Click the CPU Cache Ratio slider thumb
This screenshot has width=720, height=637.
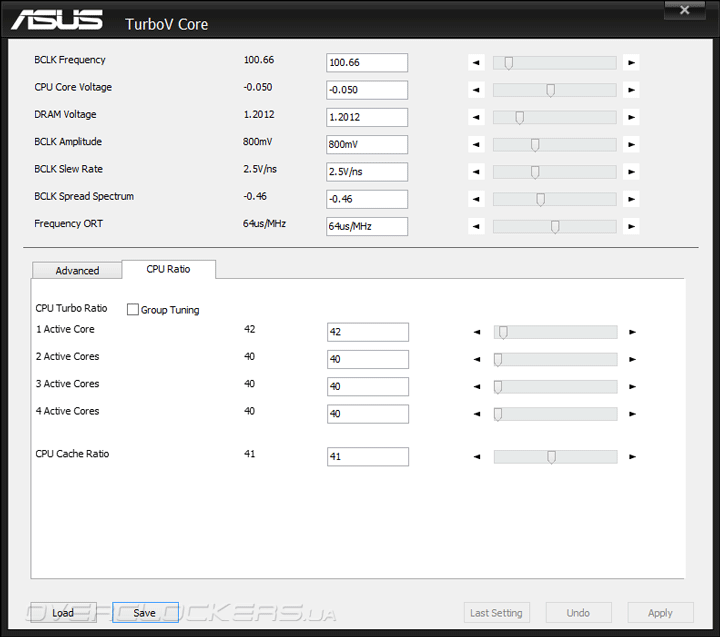[551, 457]
